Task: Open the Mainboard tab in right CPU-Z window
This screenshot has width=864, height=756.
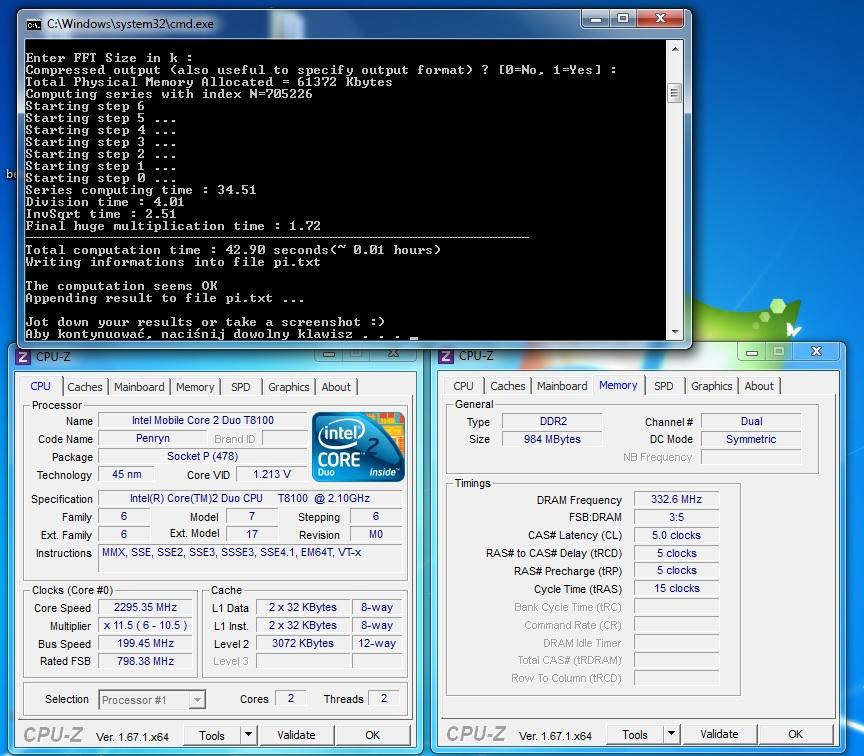Action: click(x=562, y=386)
